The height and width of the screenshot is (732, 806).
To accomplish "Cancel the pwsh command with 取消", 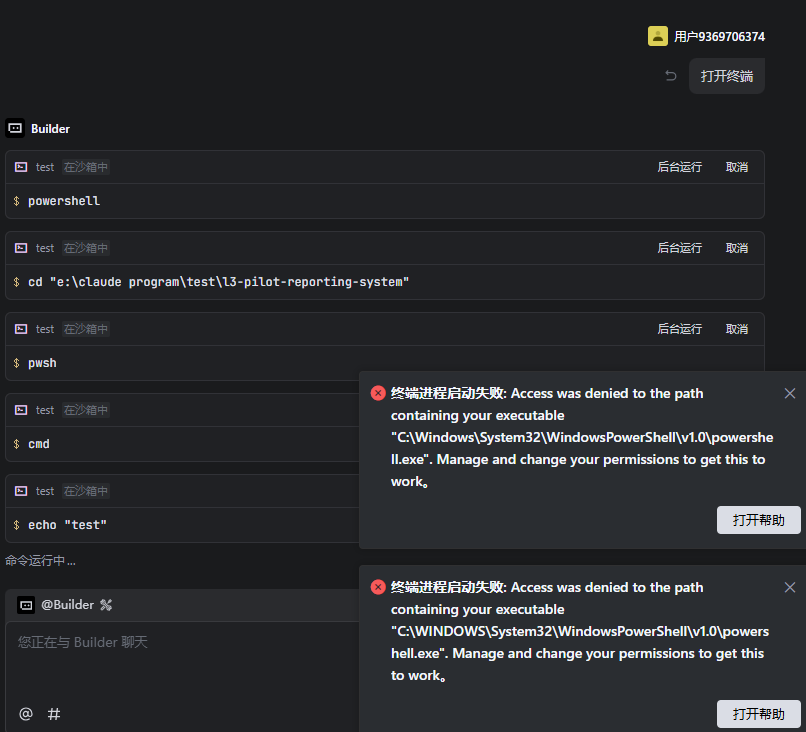I will click(x=737, y=329).
